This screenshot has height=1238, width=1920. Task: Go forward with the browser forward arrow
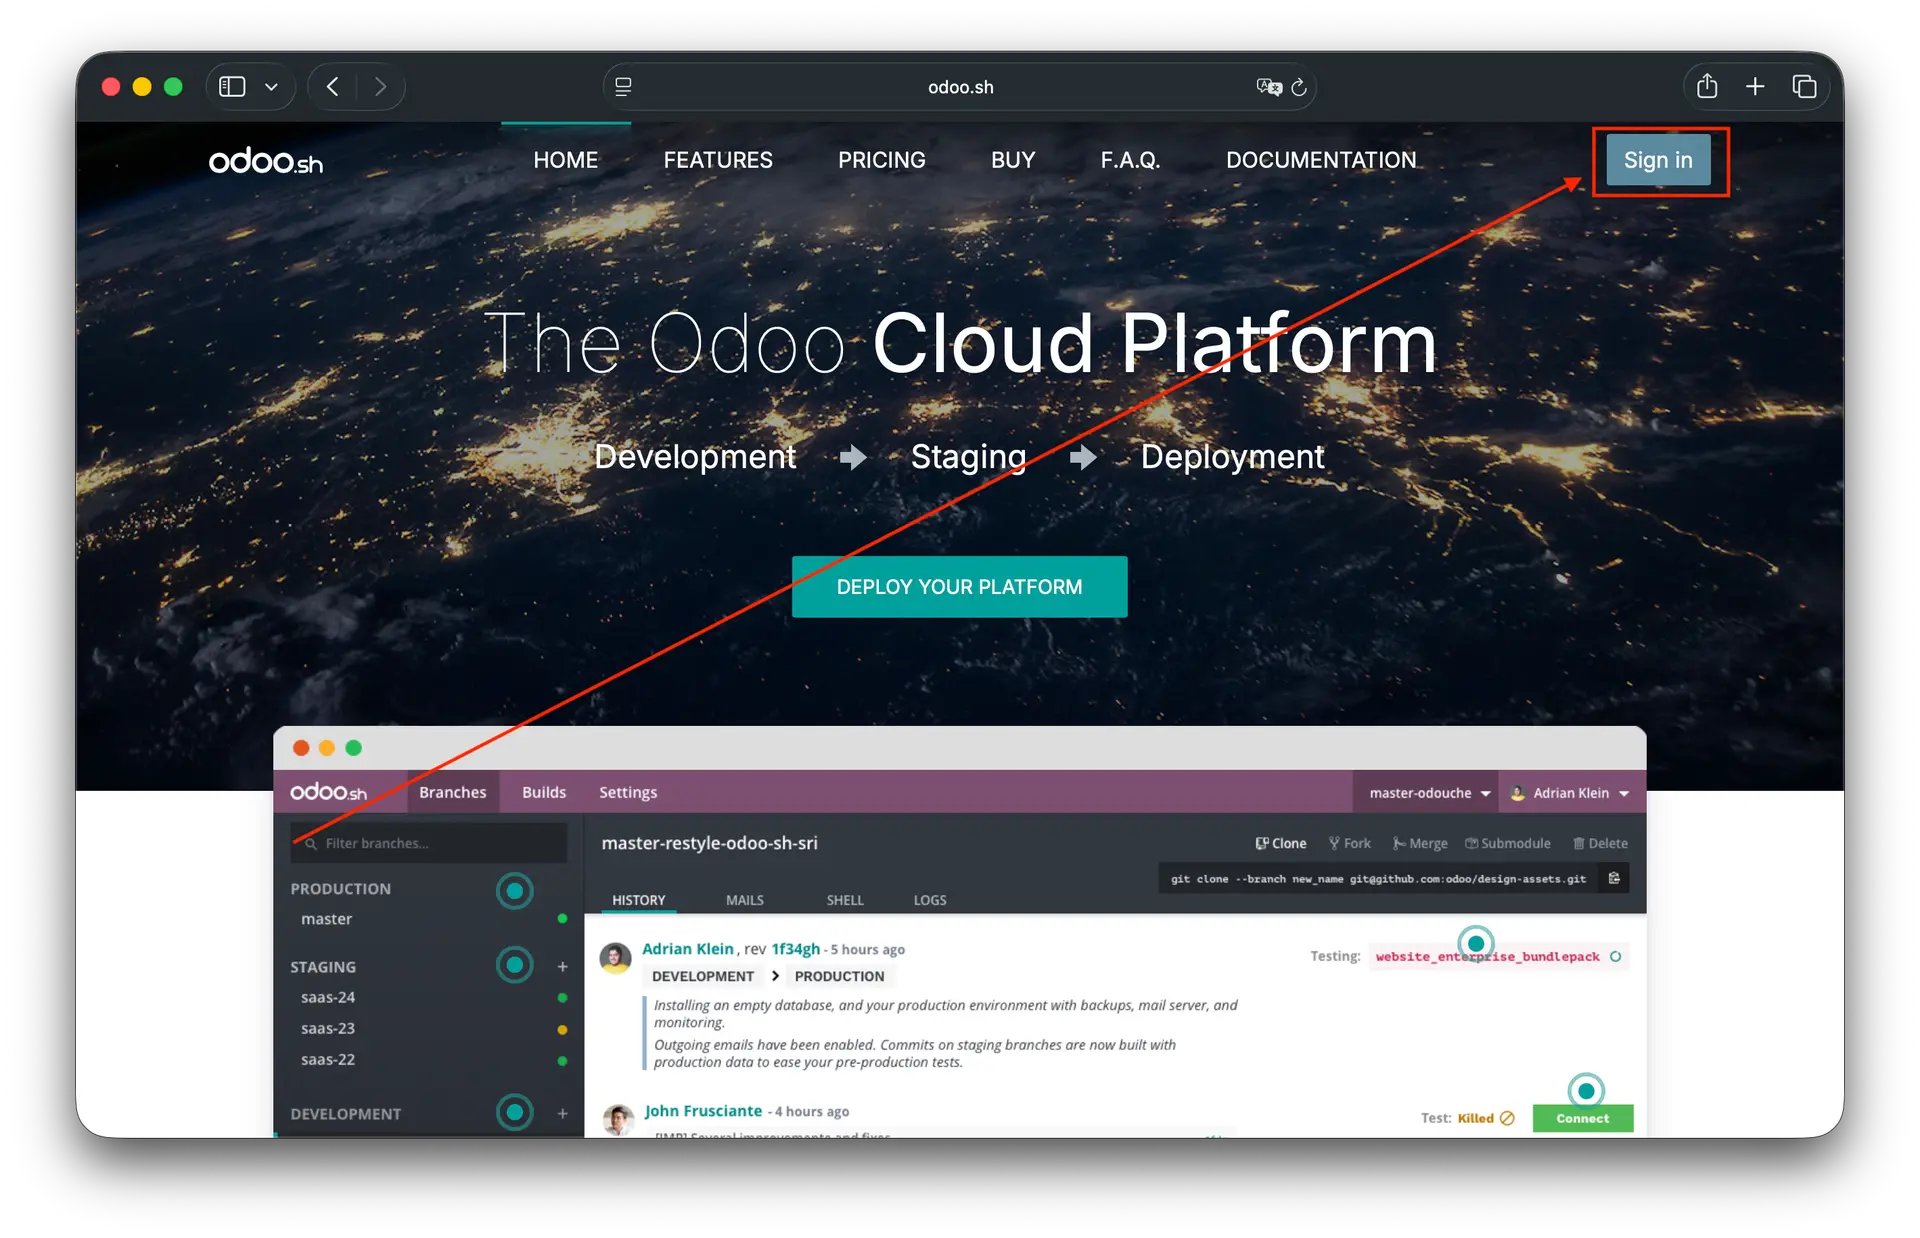coord(380,87)
